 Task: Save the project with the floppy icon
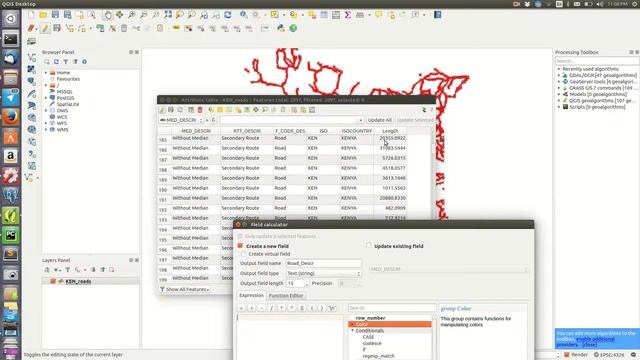56,15
